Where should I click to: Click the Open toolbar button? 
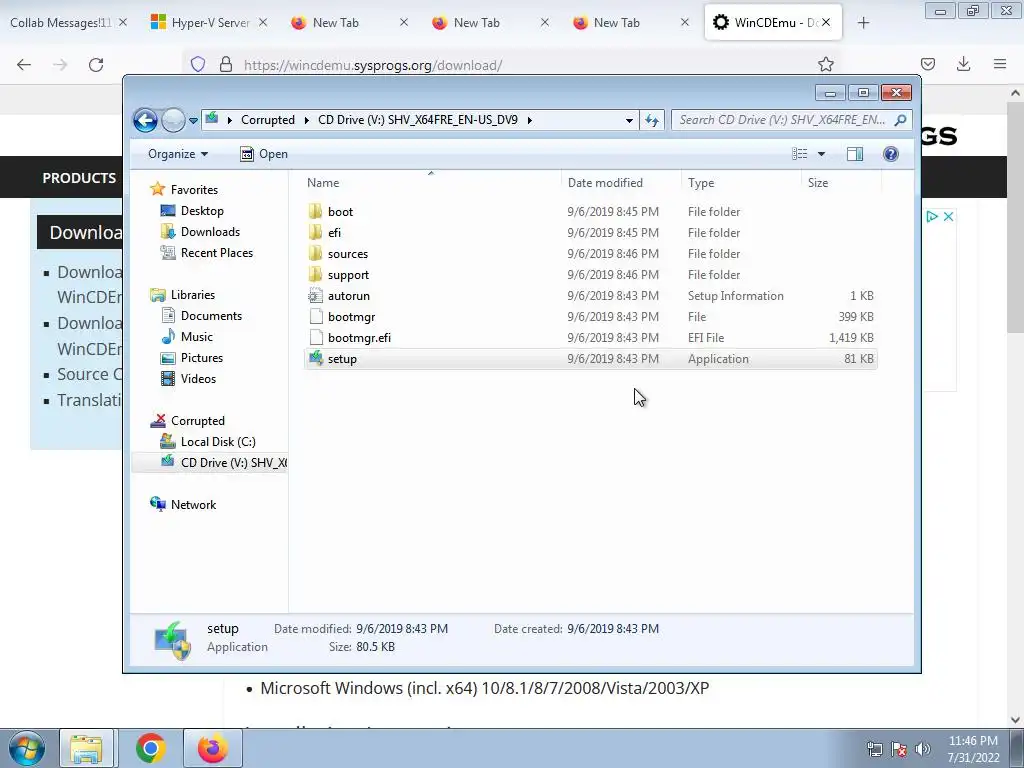pos(264,154)
